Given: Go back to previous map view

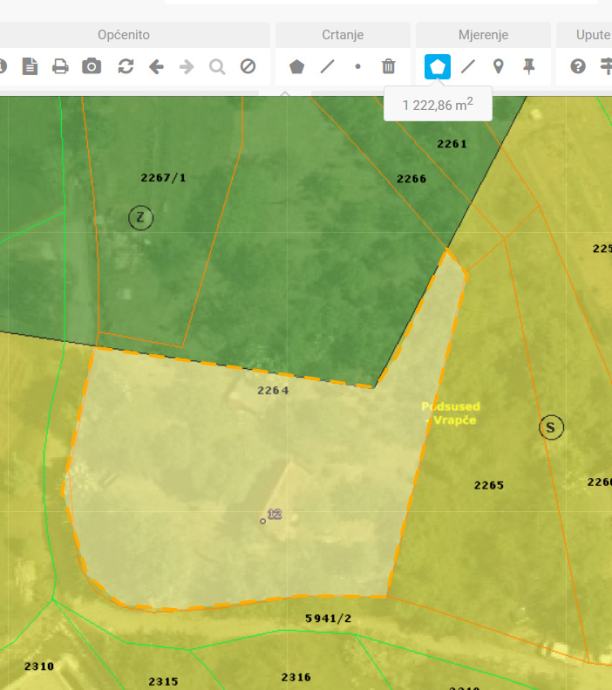Looking at the screenshot, I should pos(156,67).
